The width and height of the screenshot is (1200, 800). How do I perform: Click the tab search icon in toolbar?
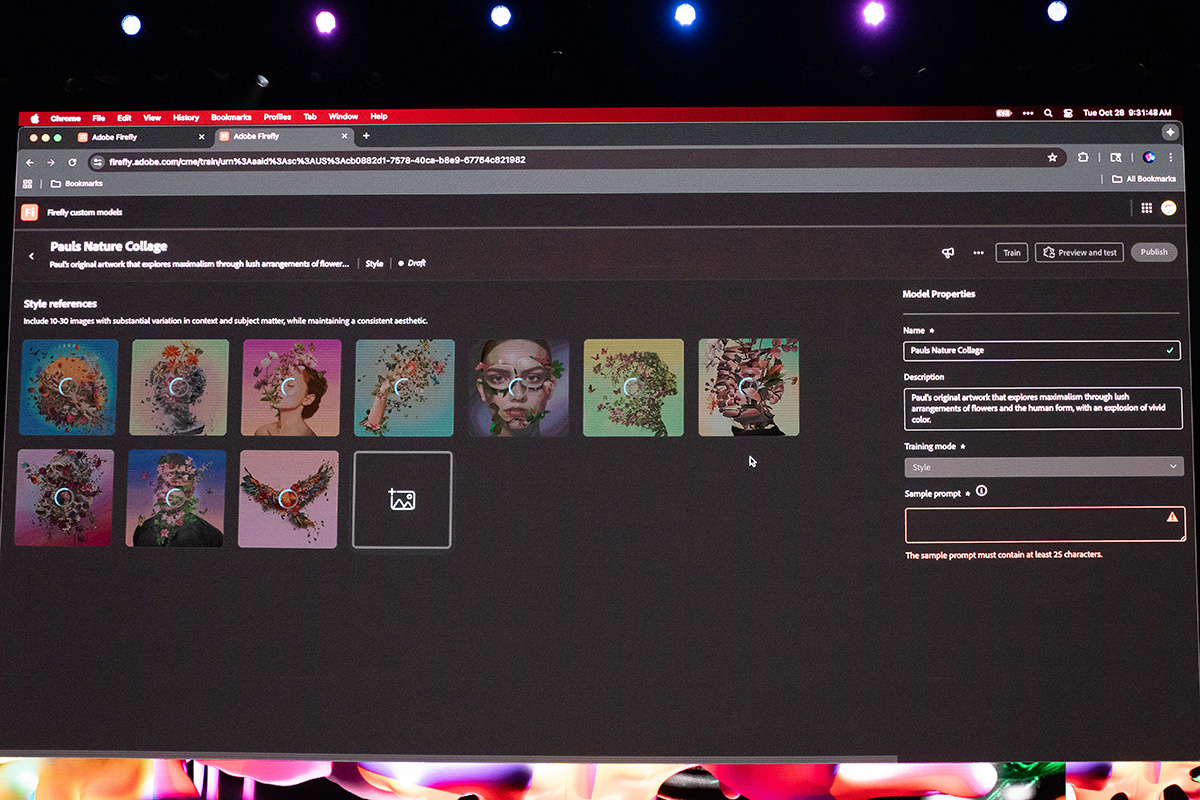pos(1115,158)
